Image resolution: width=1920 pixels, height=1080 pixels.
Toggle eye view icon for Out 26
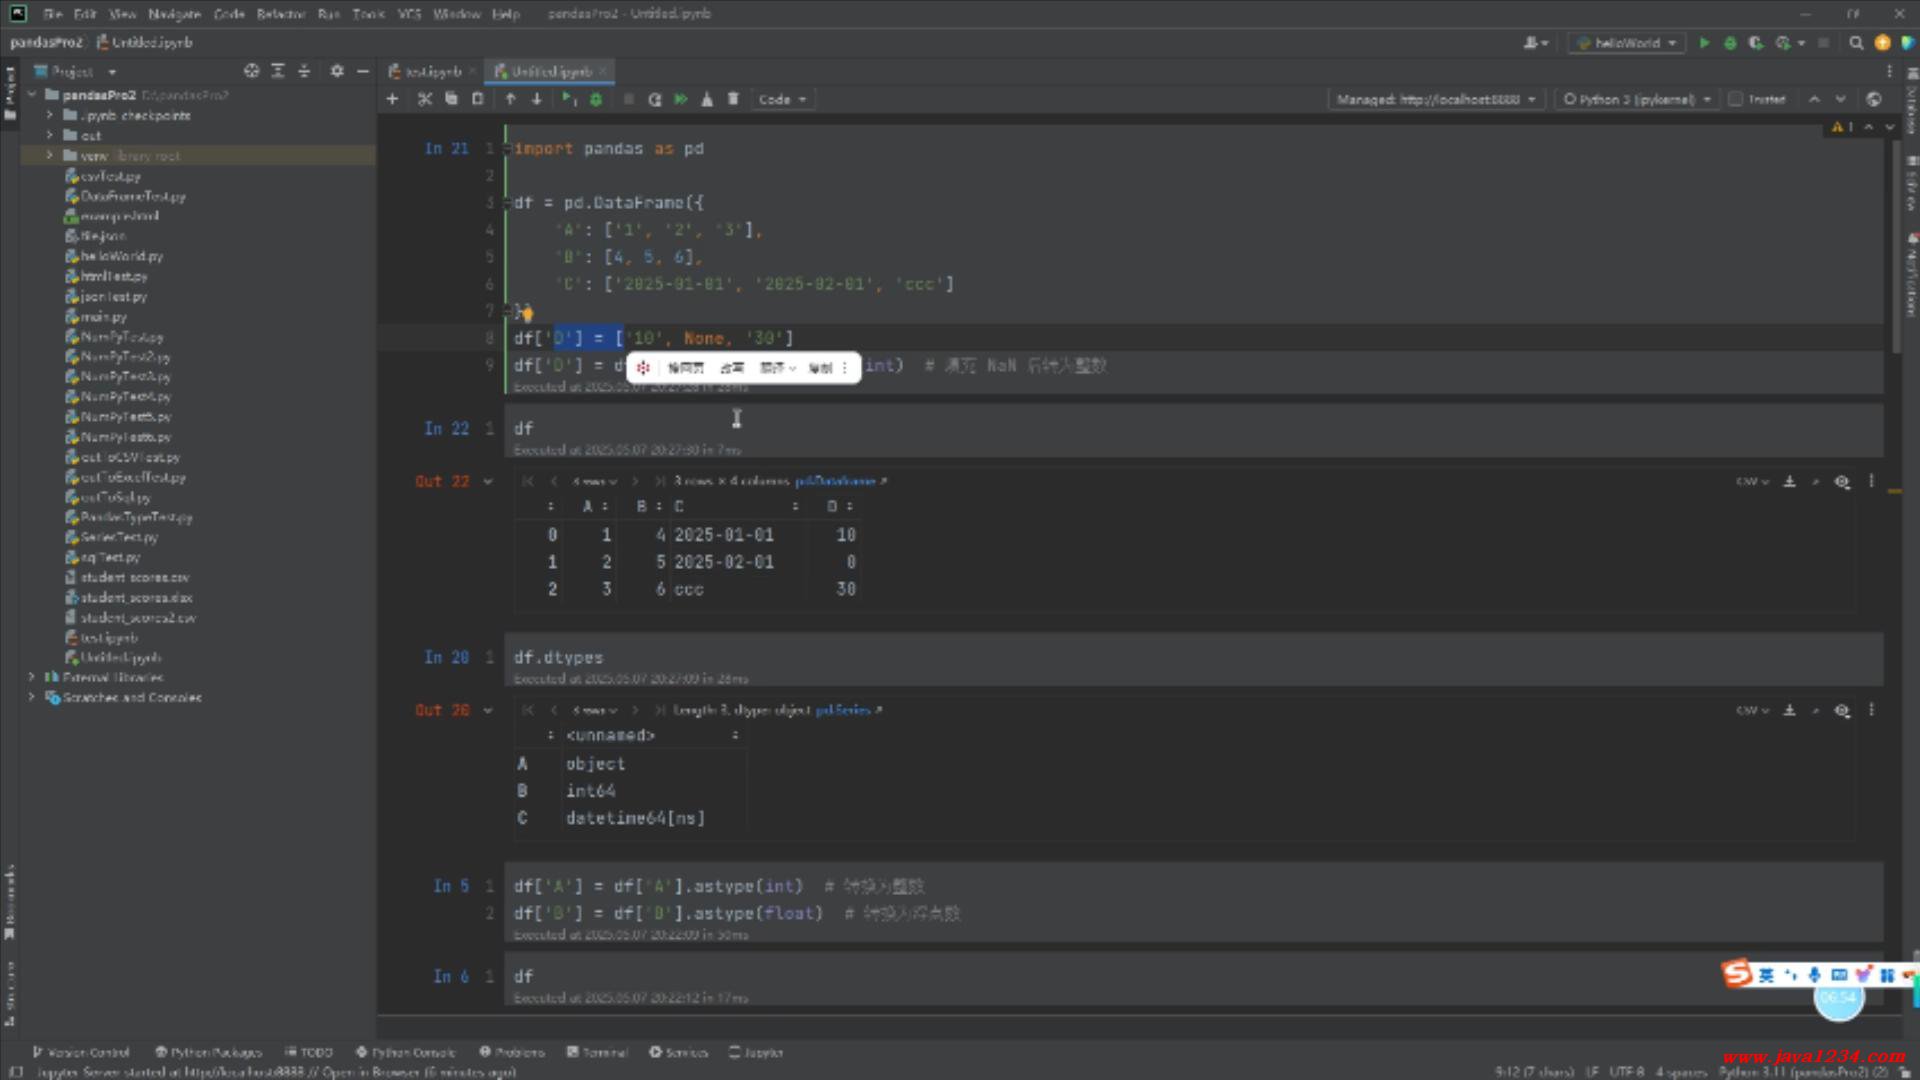(x=1842, y=710)
